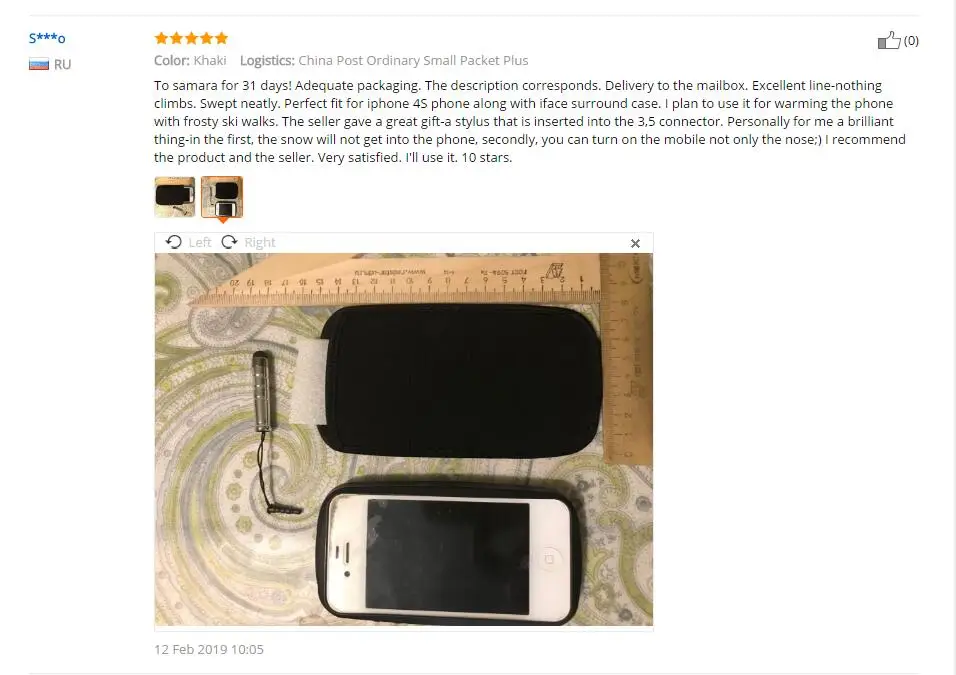Click the five-star rating
956x675 pixels.
point(191,38)
